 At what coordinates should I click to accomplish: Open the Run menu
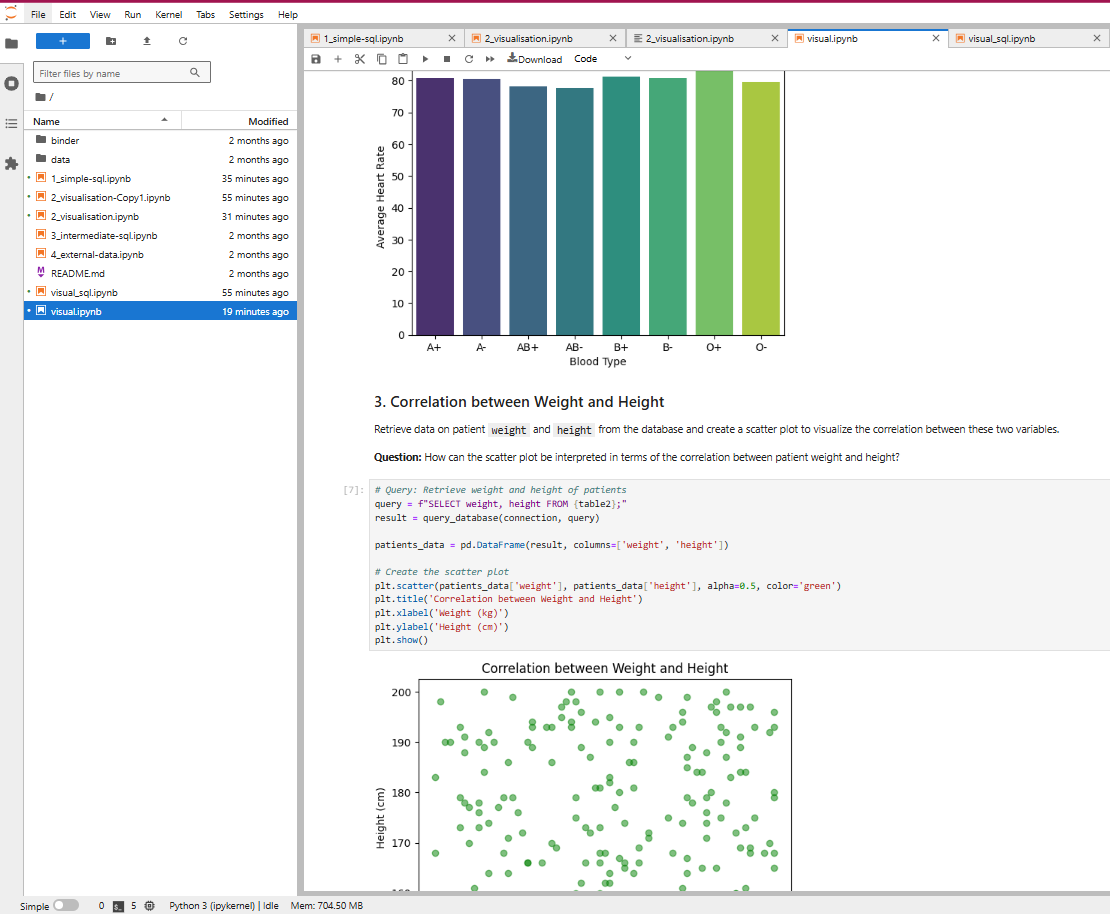click(132, 14)
